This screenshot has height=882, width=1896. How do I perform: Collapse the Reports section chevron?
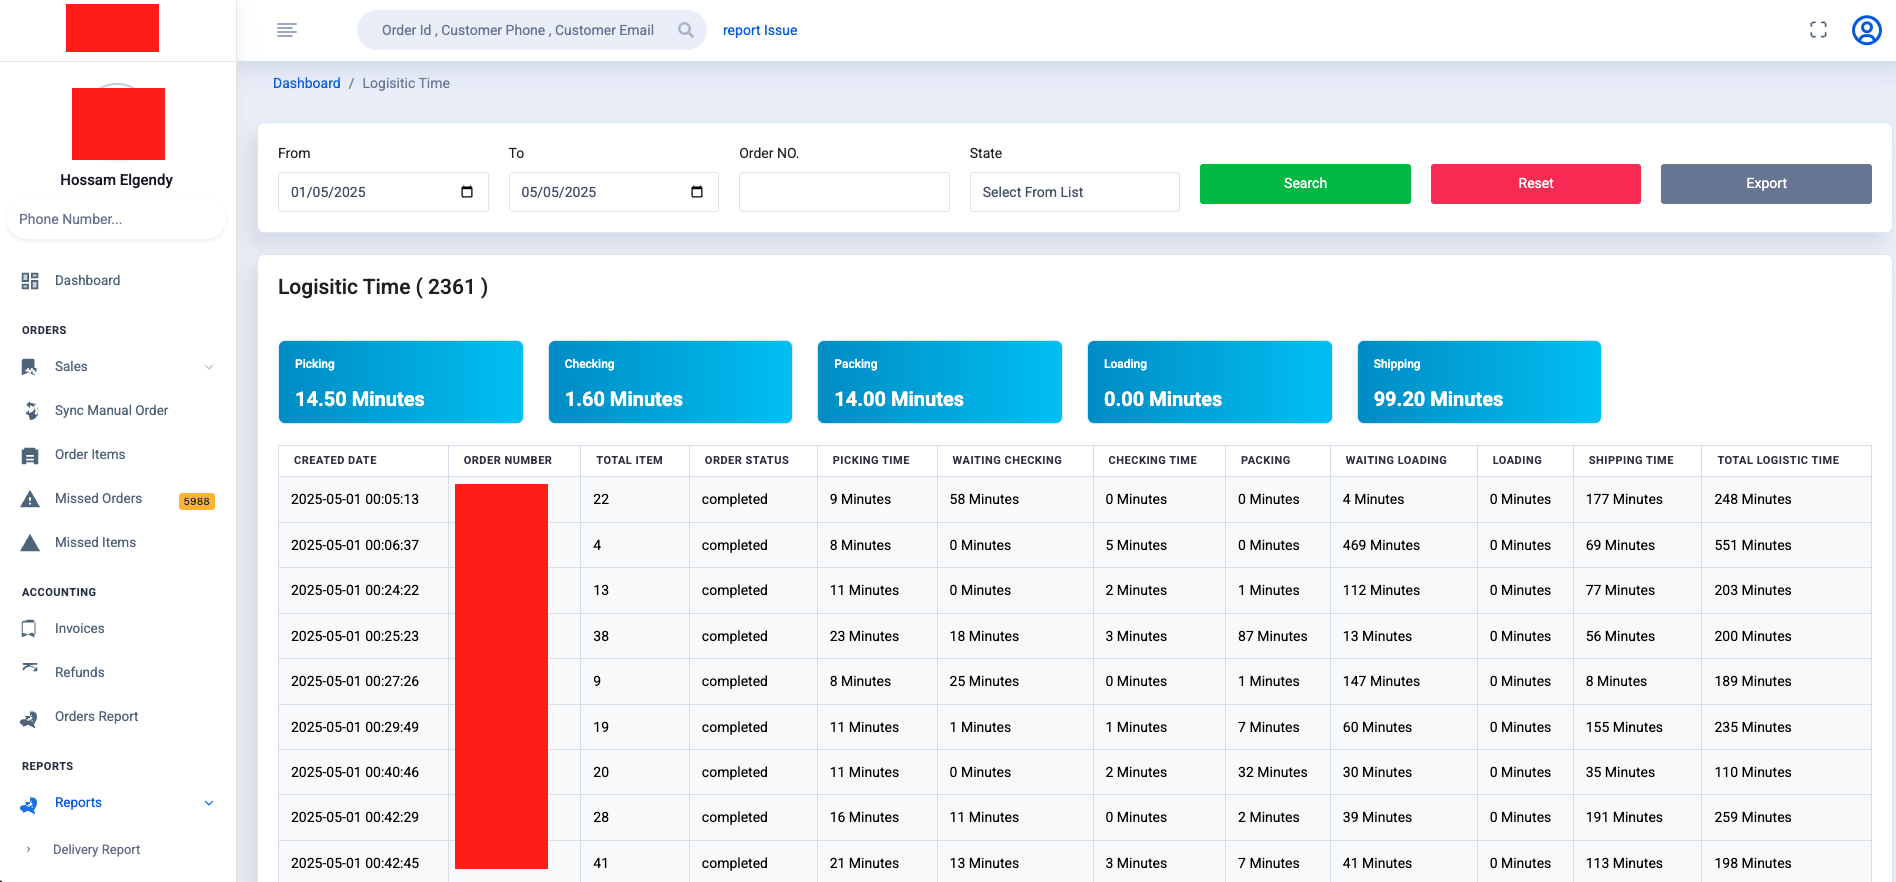pos(209,803)
